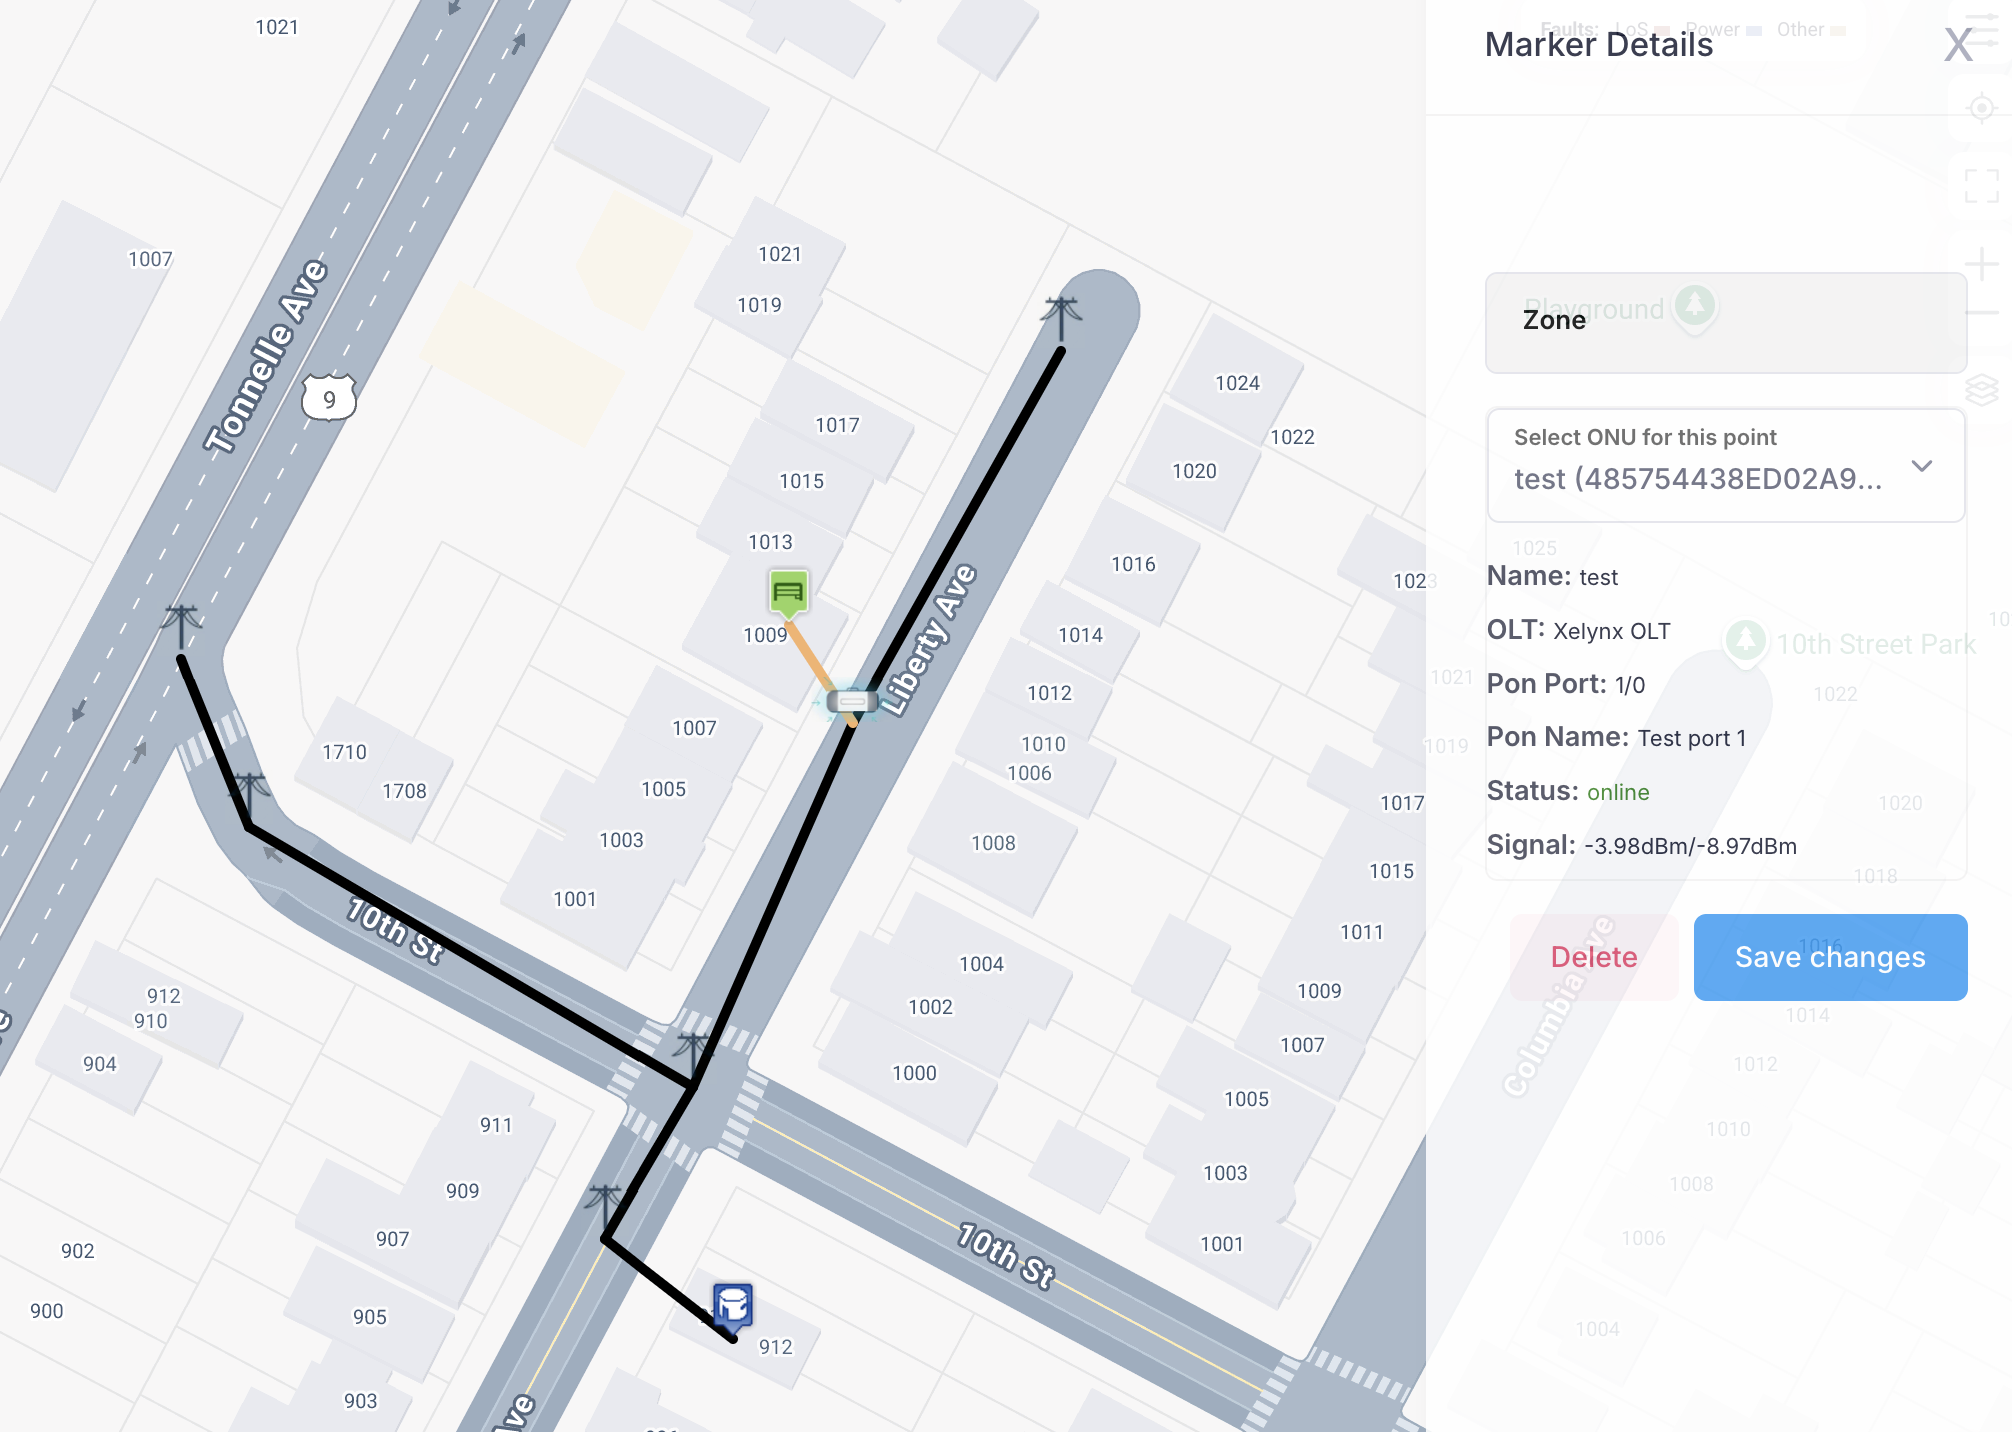Click the utility pole on Tonnelle Ave
This screenshot has height=1432, width=2012.
(x=181, y=626)
